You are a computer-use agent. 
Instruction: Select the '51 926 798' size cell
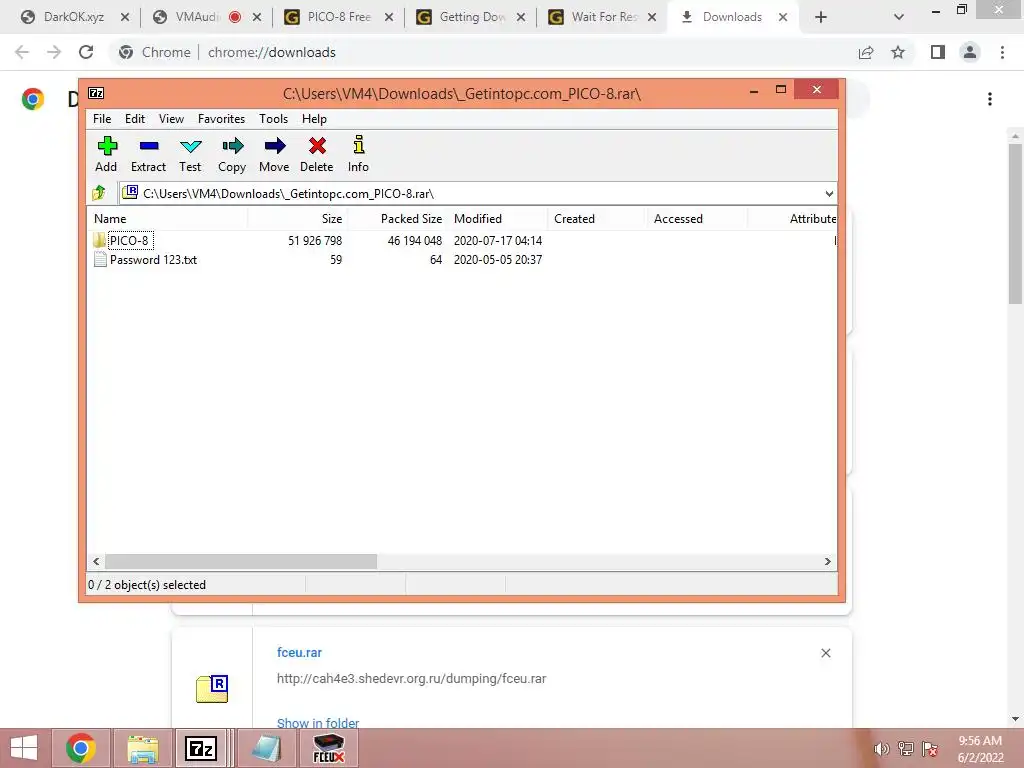point(315,240)
